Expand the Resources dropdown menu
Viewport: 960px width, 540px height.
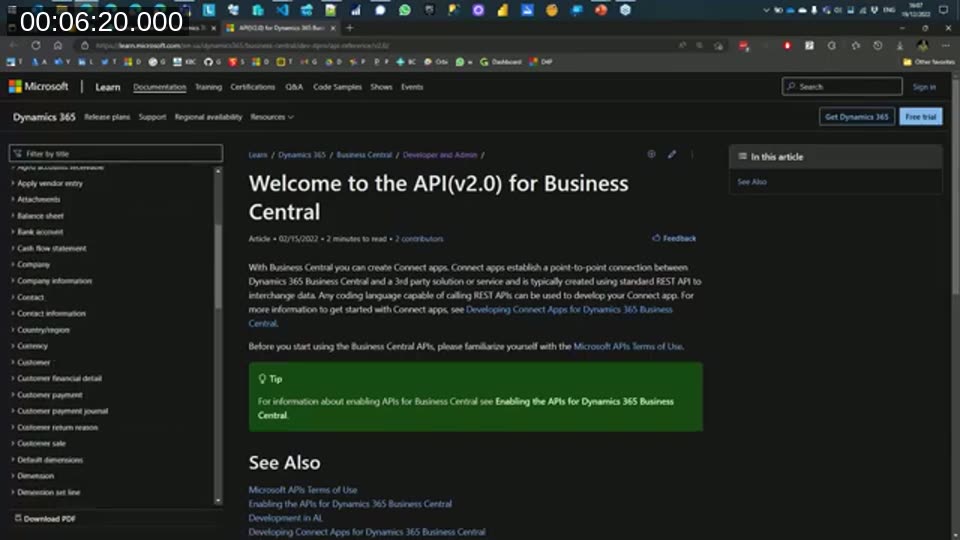click(x=272, y=117)
